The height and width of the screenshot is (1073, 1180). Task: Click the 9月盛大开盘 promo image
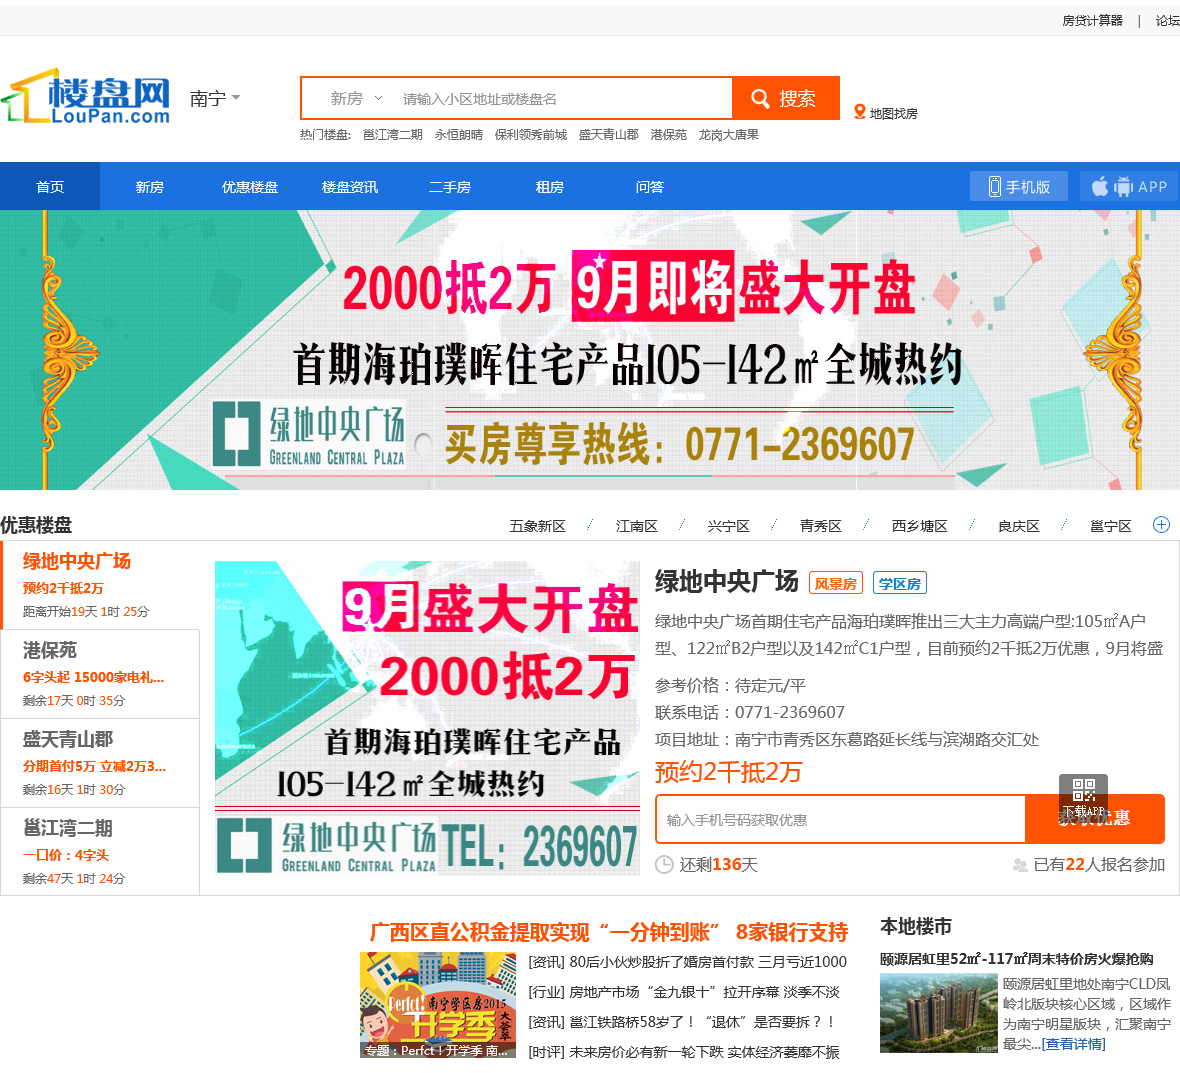[x=427, y=718]
